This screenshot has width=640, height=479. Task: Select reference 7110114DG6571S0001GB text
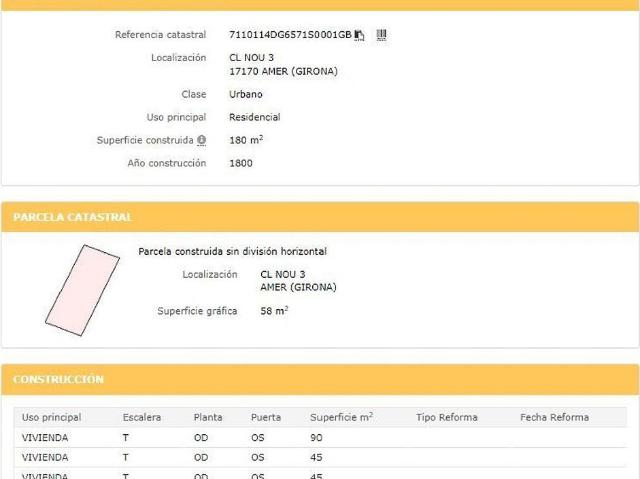290,35
